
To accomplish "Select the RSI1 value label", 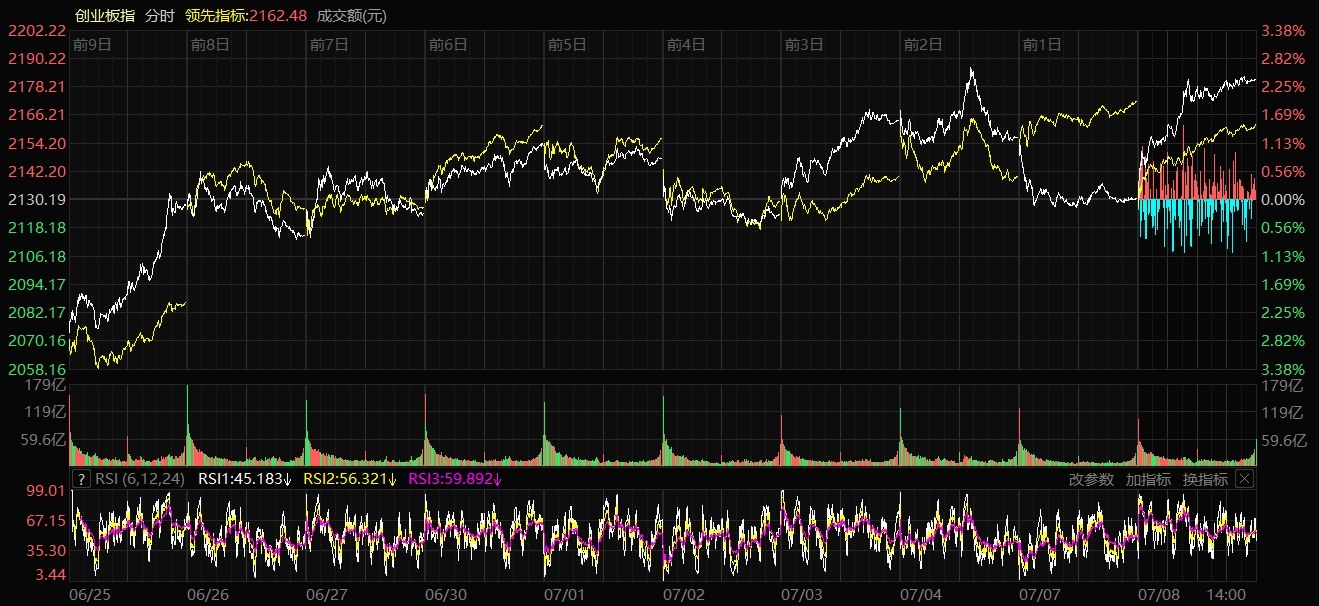I will pyautogui.click(x=244, y=479).
